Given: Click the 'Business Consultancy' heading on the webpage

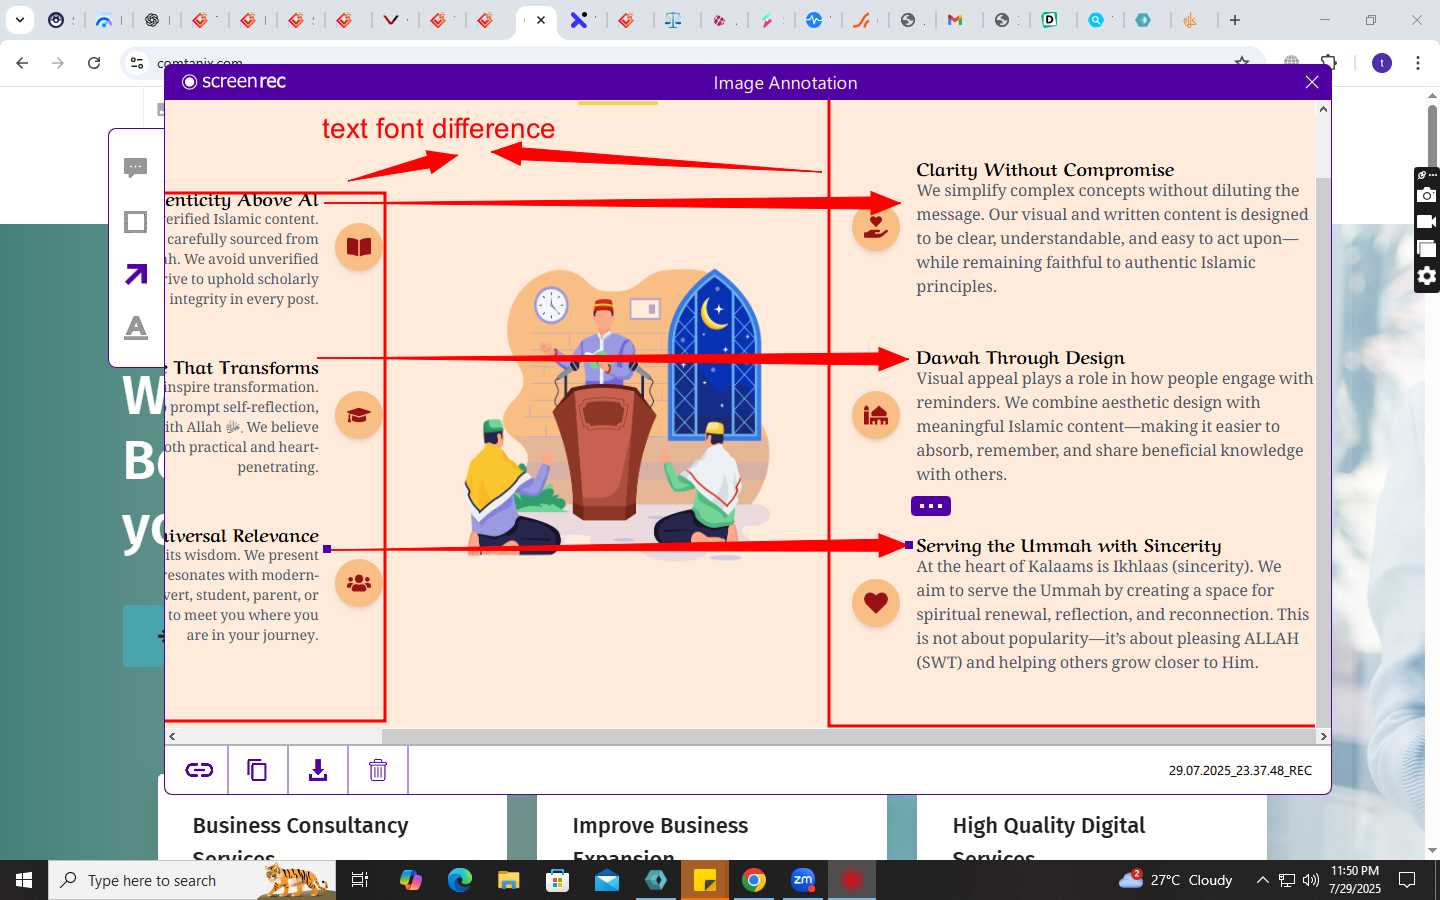Looking at the screenshot, I should [300, 825].
